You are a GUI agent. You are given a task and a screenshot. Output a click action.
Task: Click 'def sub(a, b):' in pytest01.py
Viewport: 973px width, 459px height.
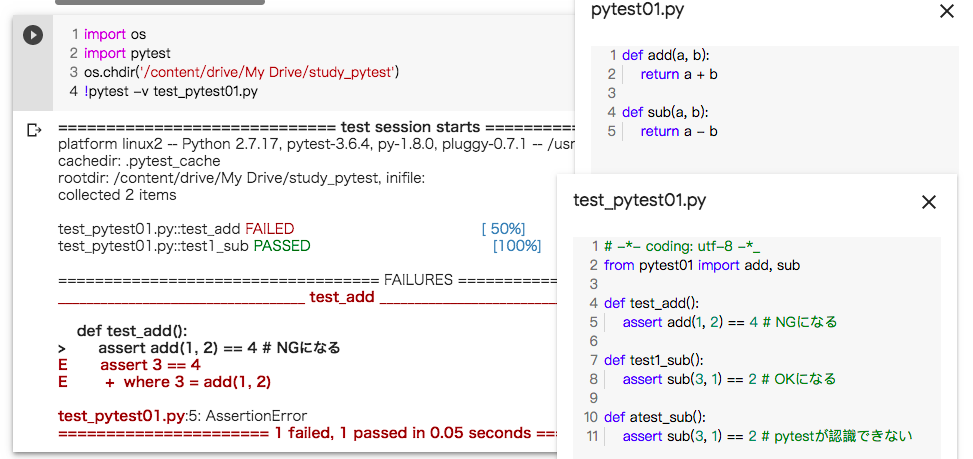[665, 112]
